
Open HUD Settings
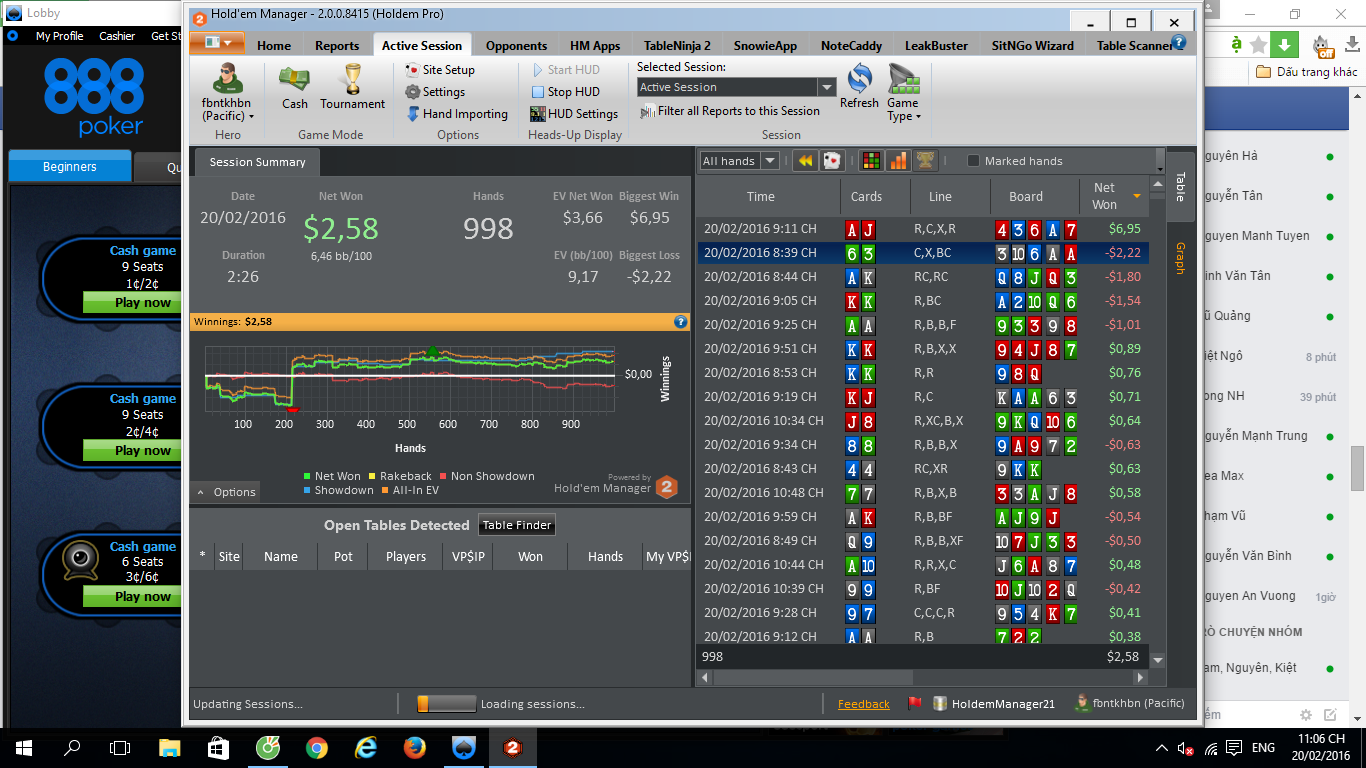574,114
